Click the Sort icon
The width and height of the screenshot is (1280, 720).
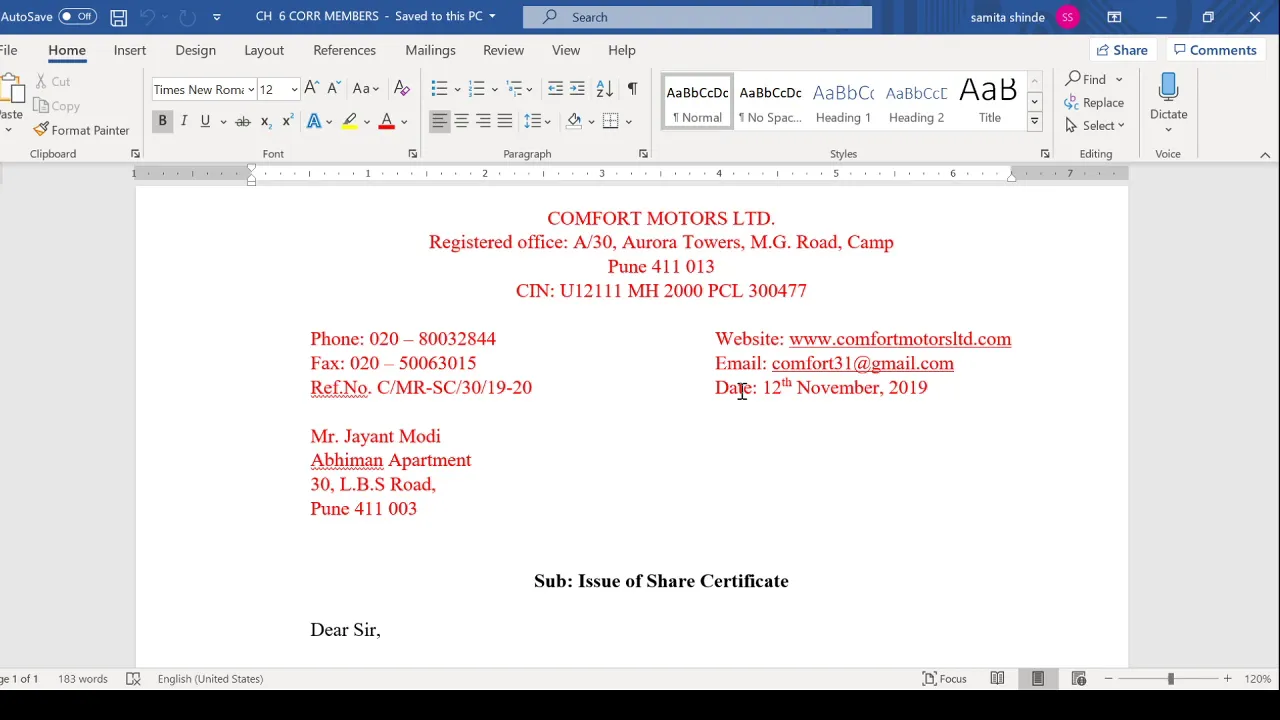pos(604,89)
